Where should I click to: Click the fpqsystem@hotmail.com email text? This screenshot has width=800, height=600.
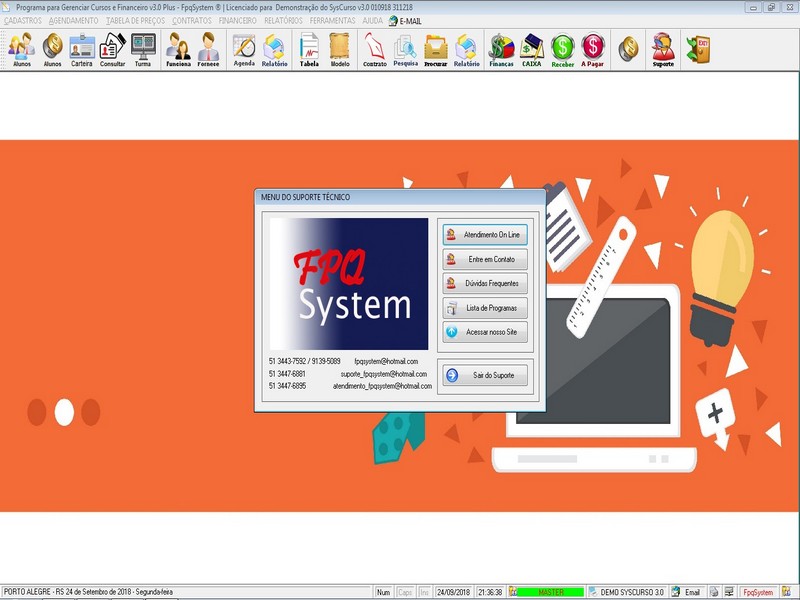coord(386,361)
